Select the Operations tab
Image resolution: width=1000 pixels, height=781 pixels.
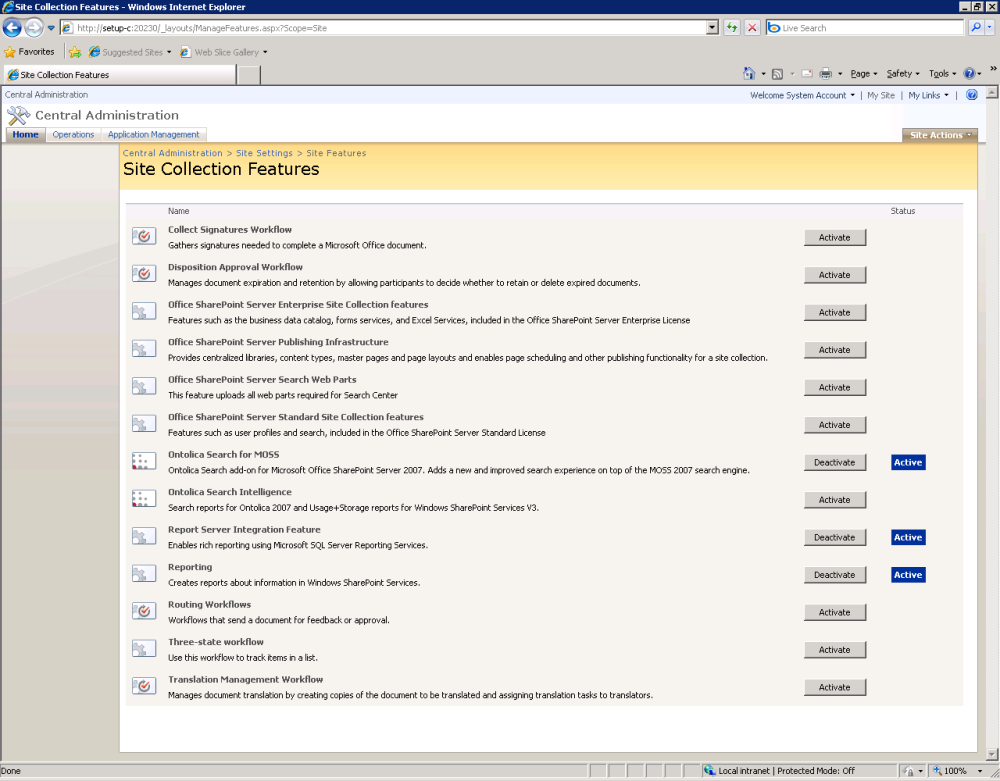(73, 135)
